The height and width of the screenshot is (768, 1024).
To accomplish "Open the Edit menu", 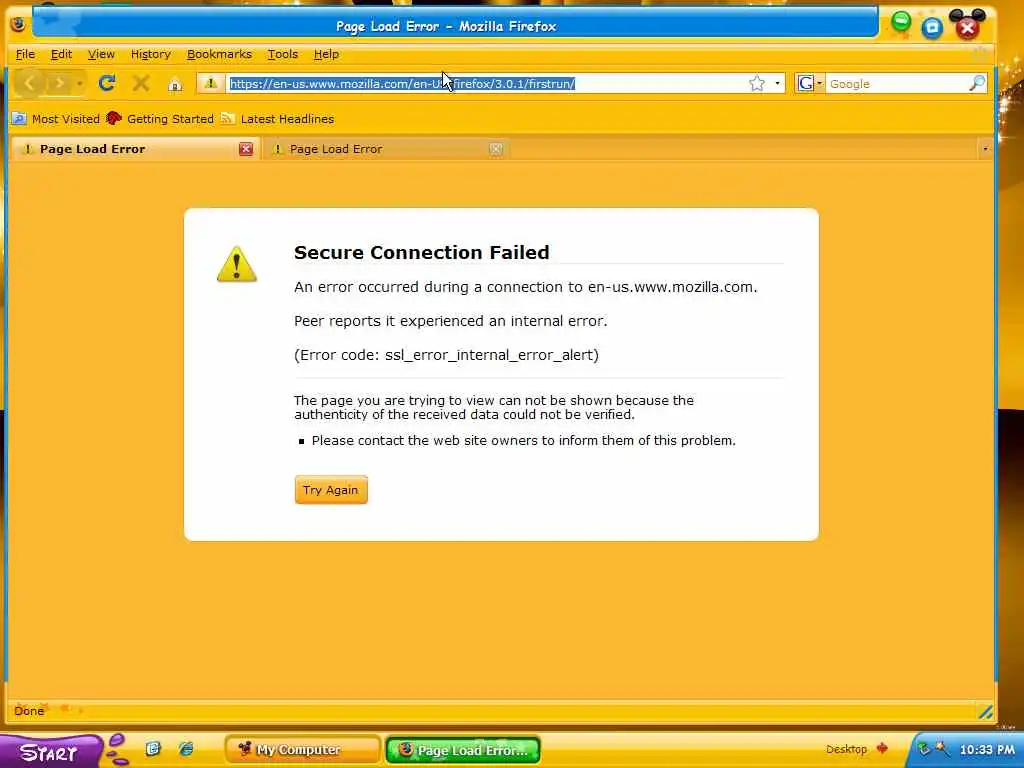I will 61,54.
